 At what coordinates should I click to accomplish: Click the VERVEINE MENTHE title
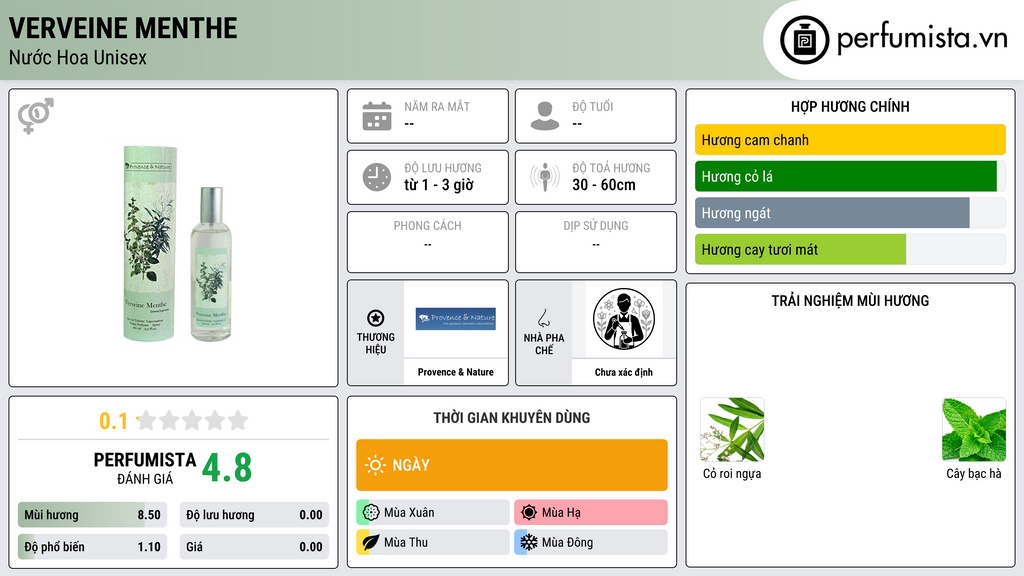[123, 28]
